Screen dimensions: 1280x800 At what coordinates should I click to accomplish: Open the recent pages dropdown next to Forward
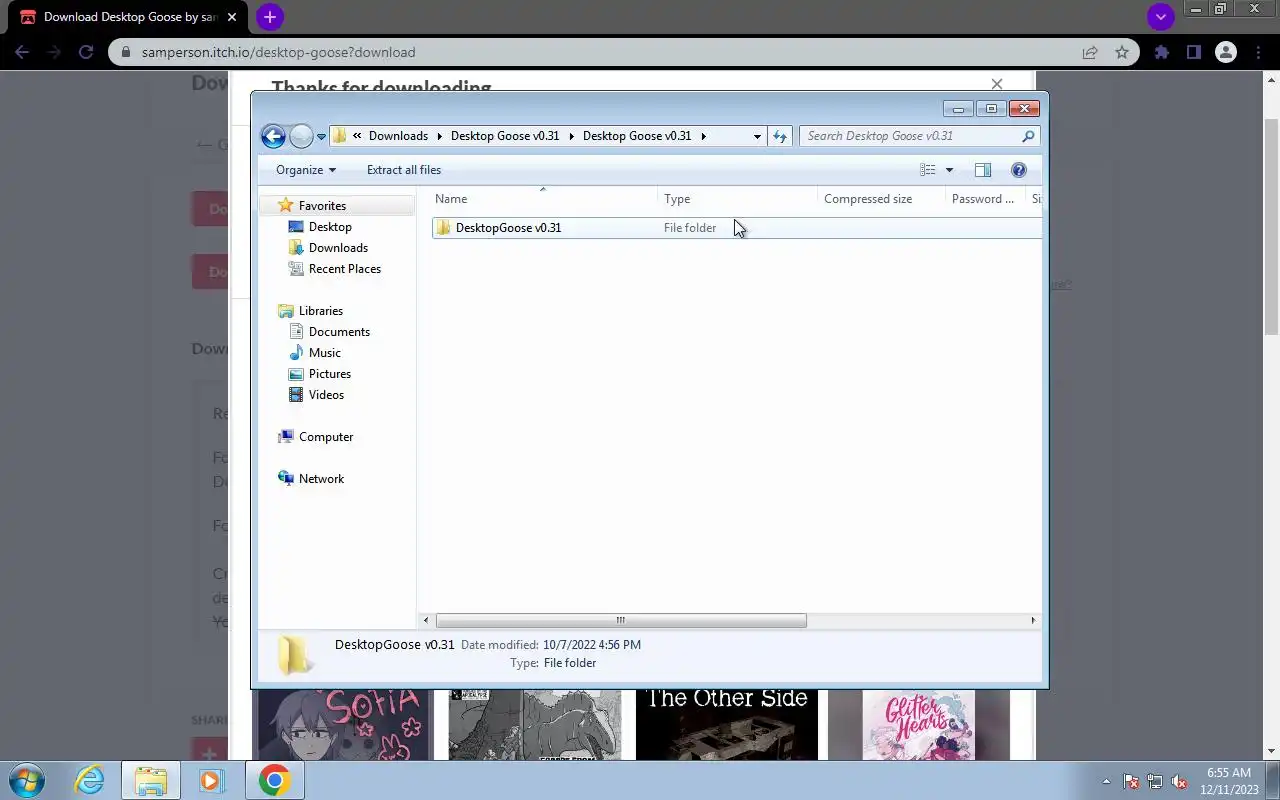click(x=321, y=137)
